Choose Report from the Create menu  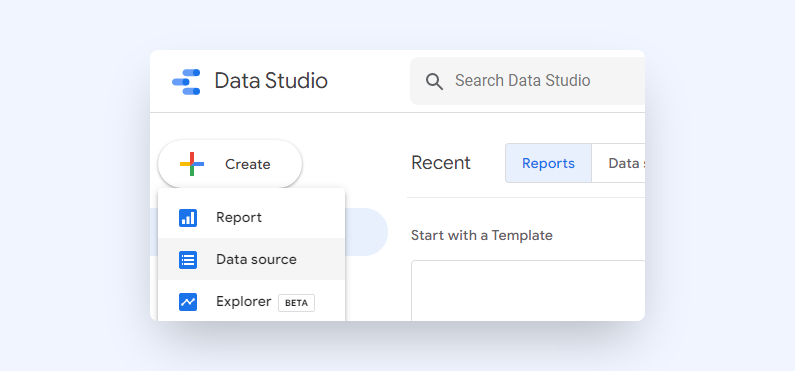251,217
